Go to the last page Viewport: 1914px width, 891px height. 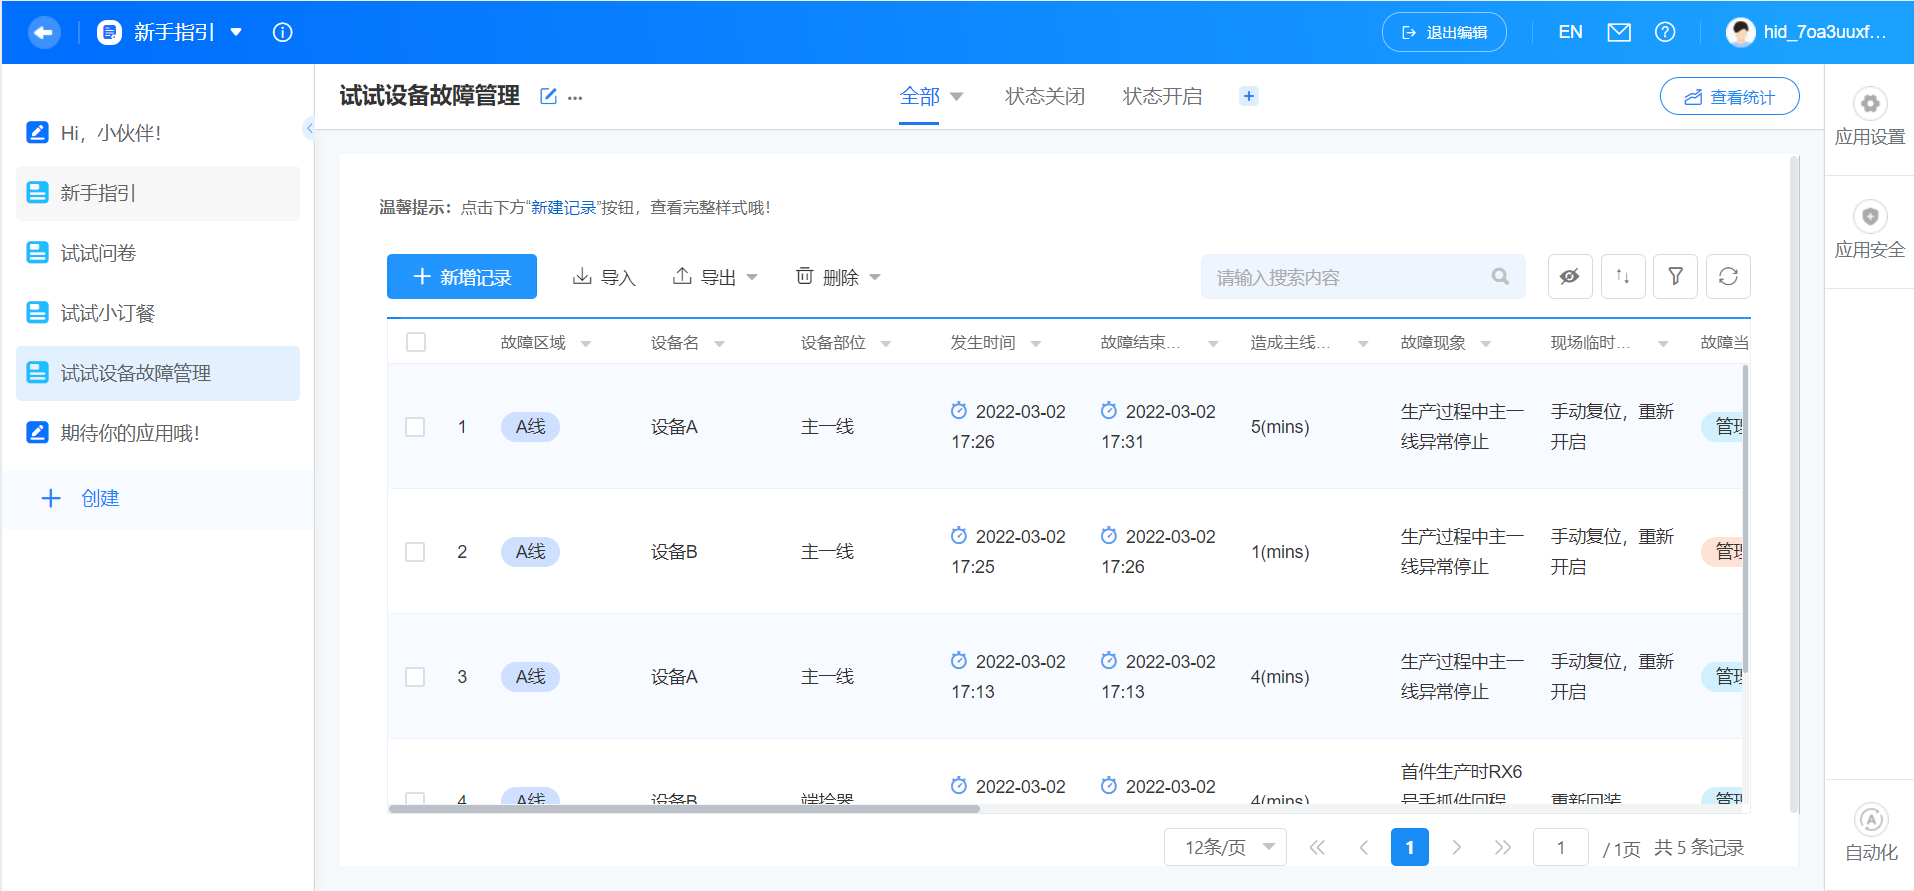click(x=1503, y=848)
